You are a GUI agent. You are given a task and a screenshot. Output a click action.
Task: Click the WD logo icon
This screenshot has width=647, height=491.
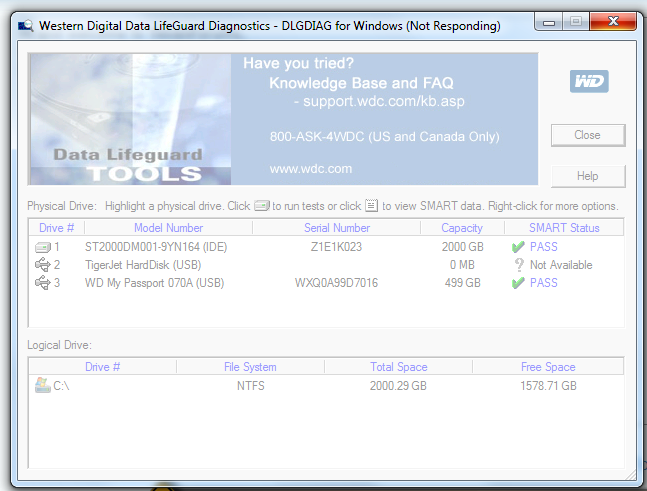589,81
